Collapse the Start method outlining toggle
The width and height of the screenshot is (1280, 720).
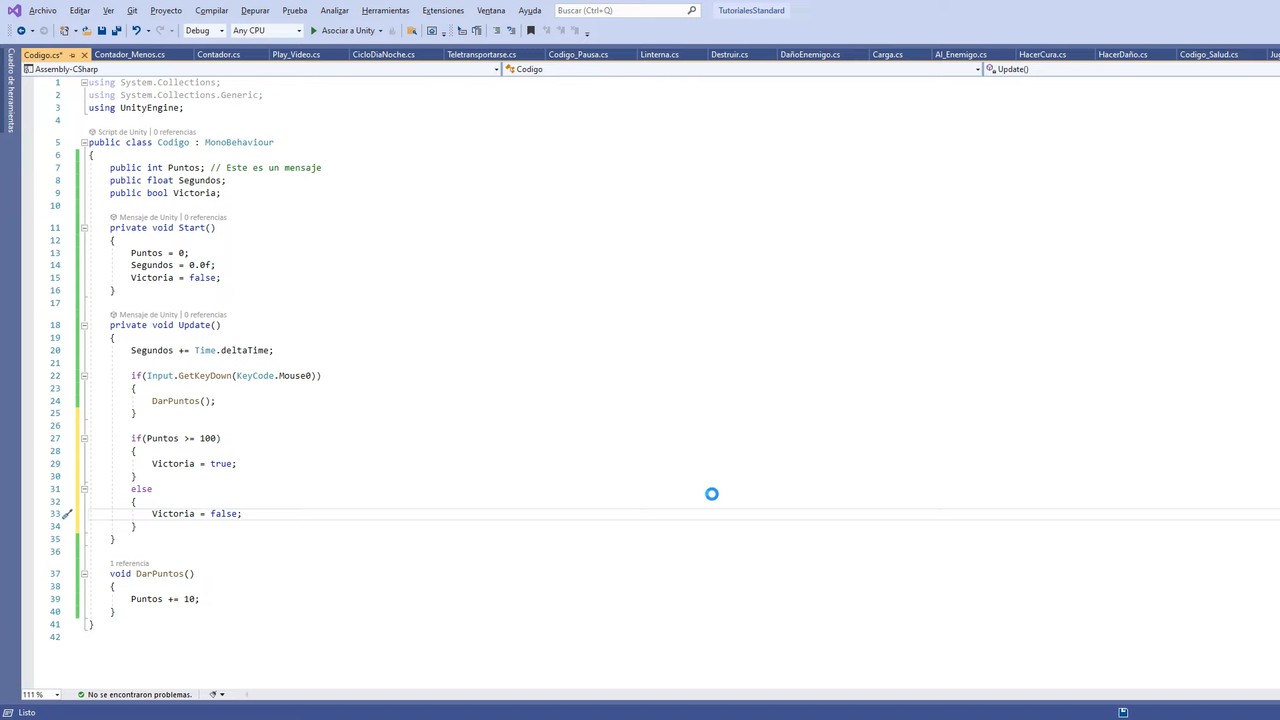(x=84, y=228)
